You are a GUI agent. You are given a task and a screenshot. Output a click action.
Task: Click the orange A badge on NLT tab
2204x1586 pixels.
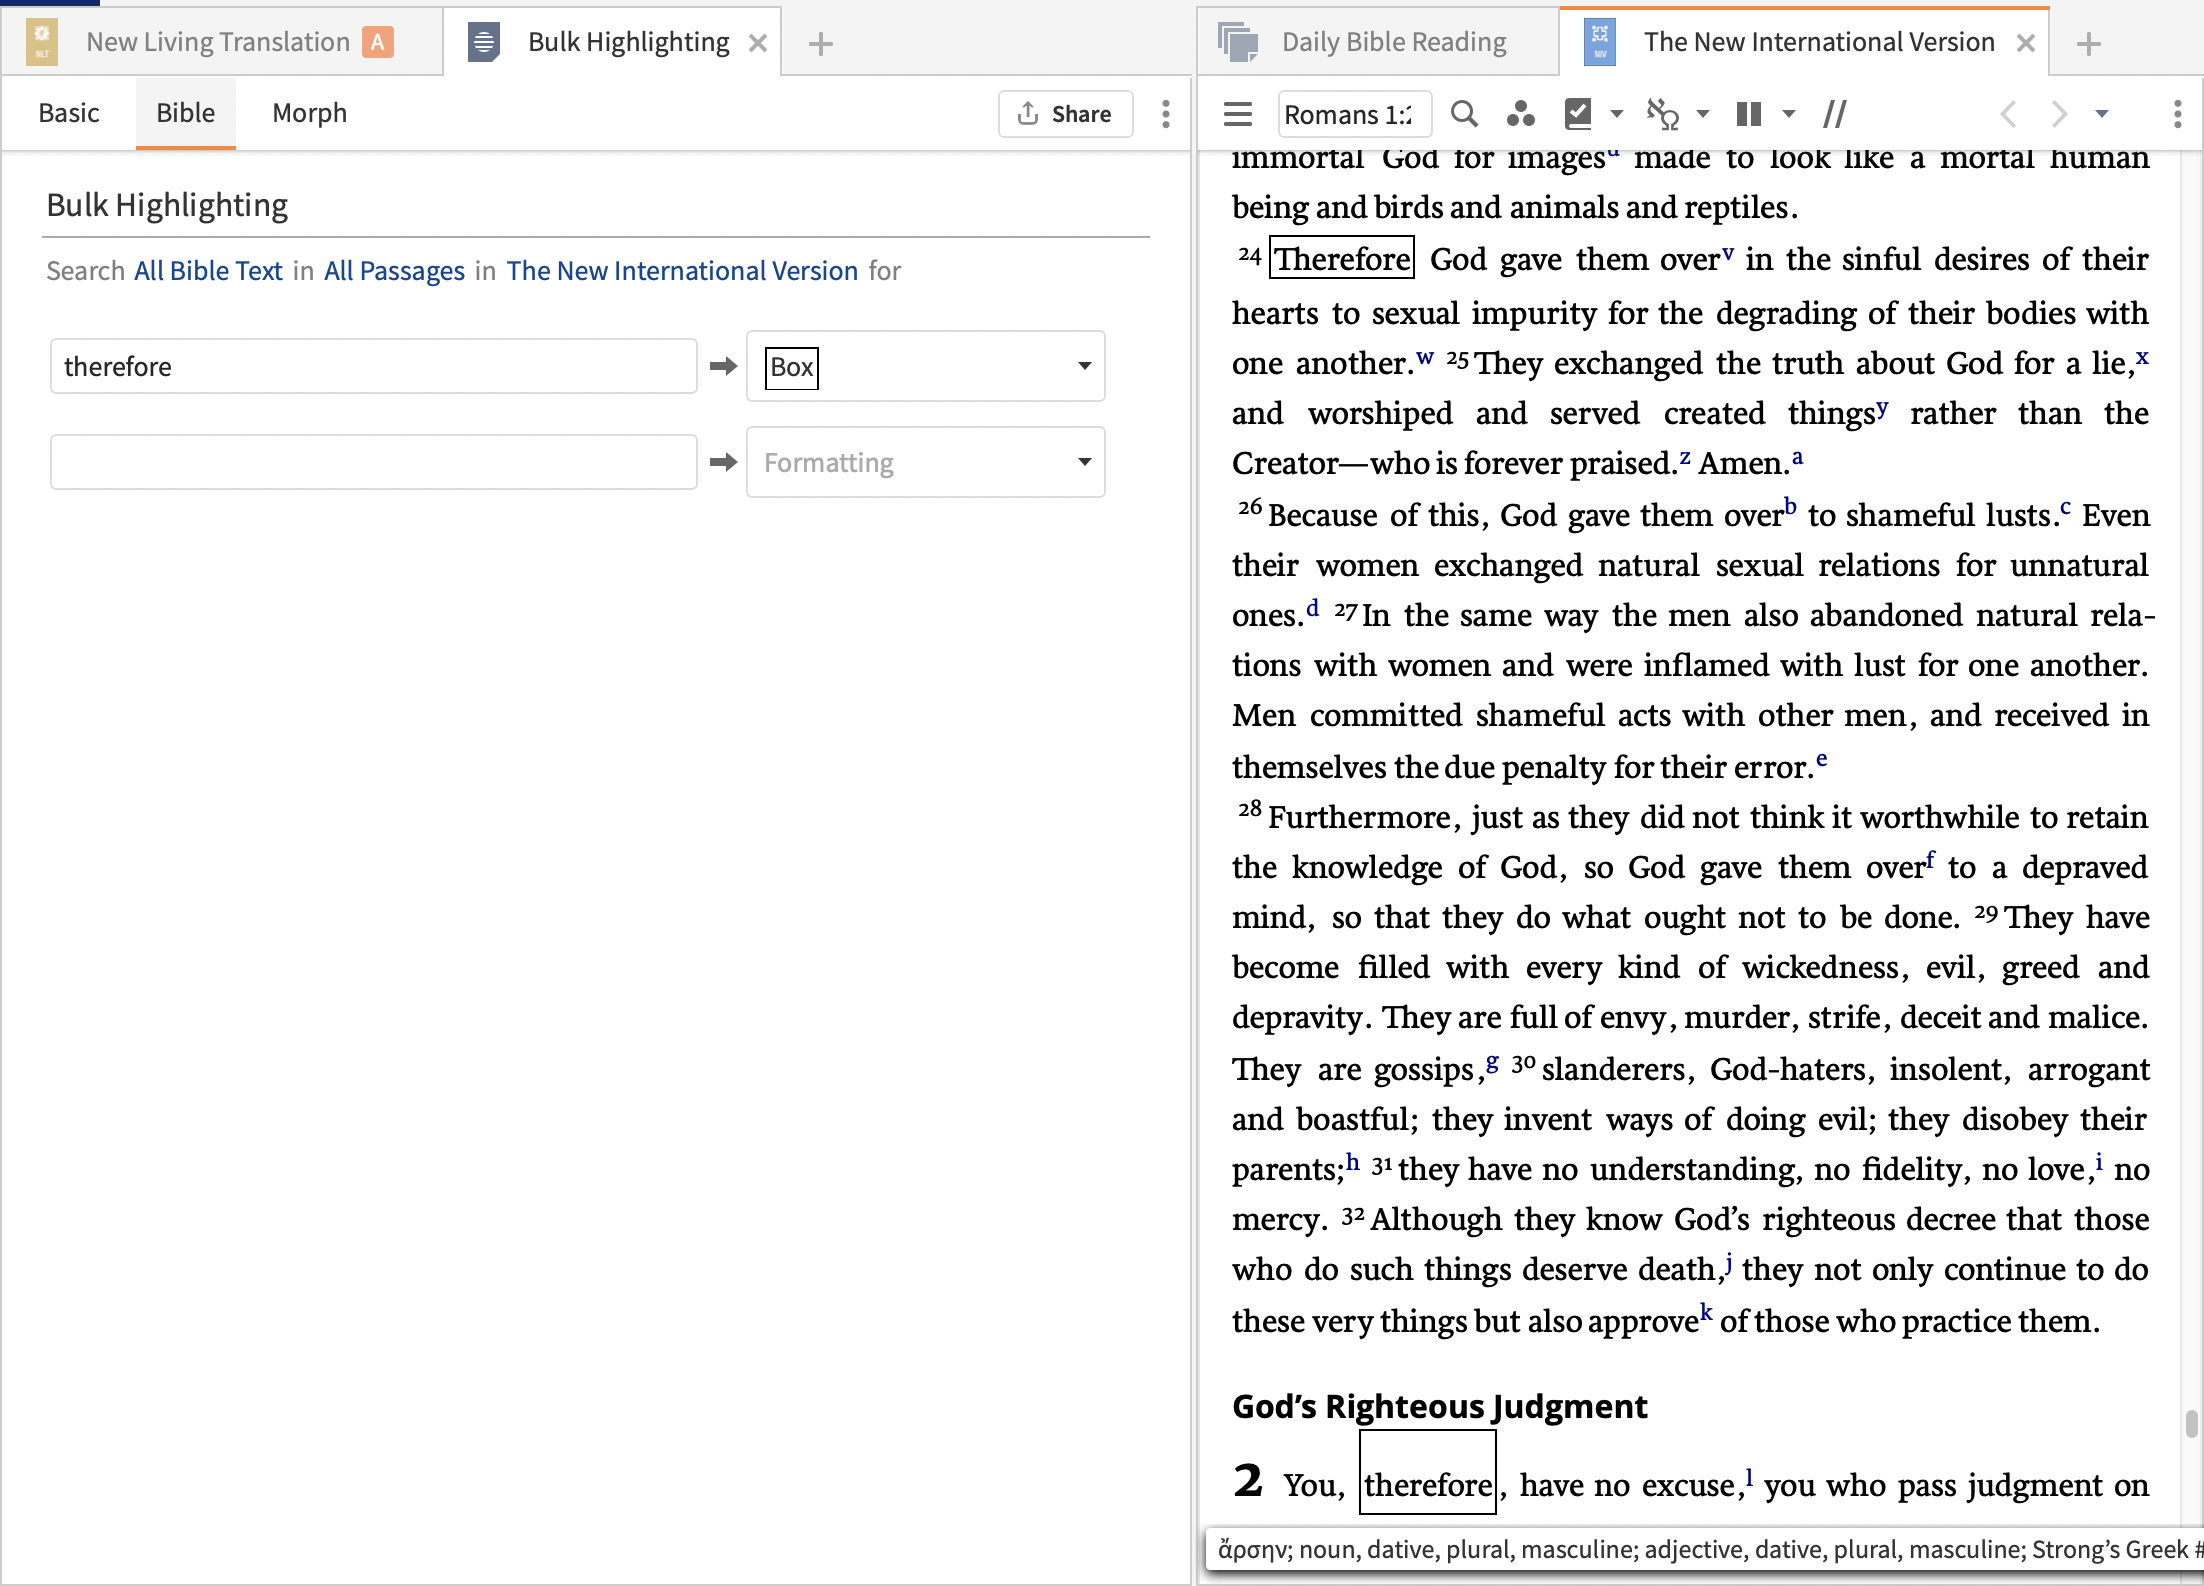click(377, 42)
